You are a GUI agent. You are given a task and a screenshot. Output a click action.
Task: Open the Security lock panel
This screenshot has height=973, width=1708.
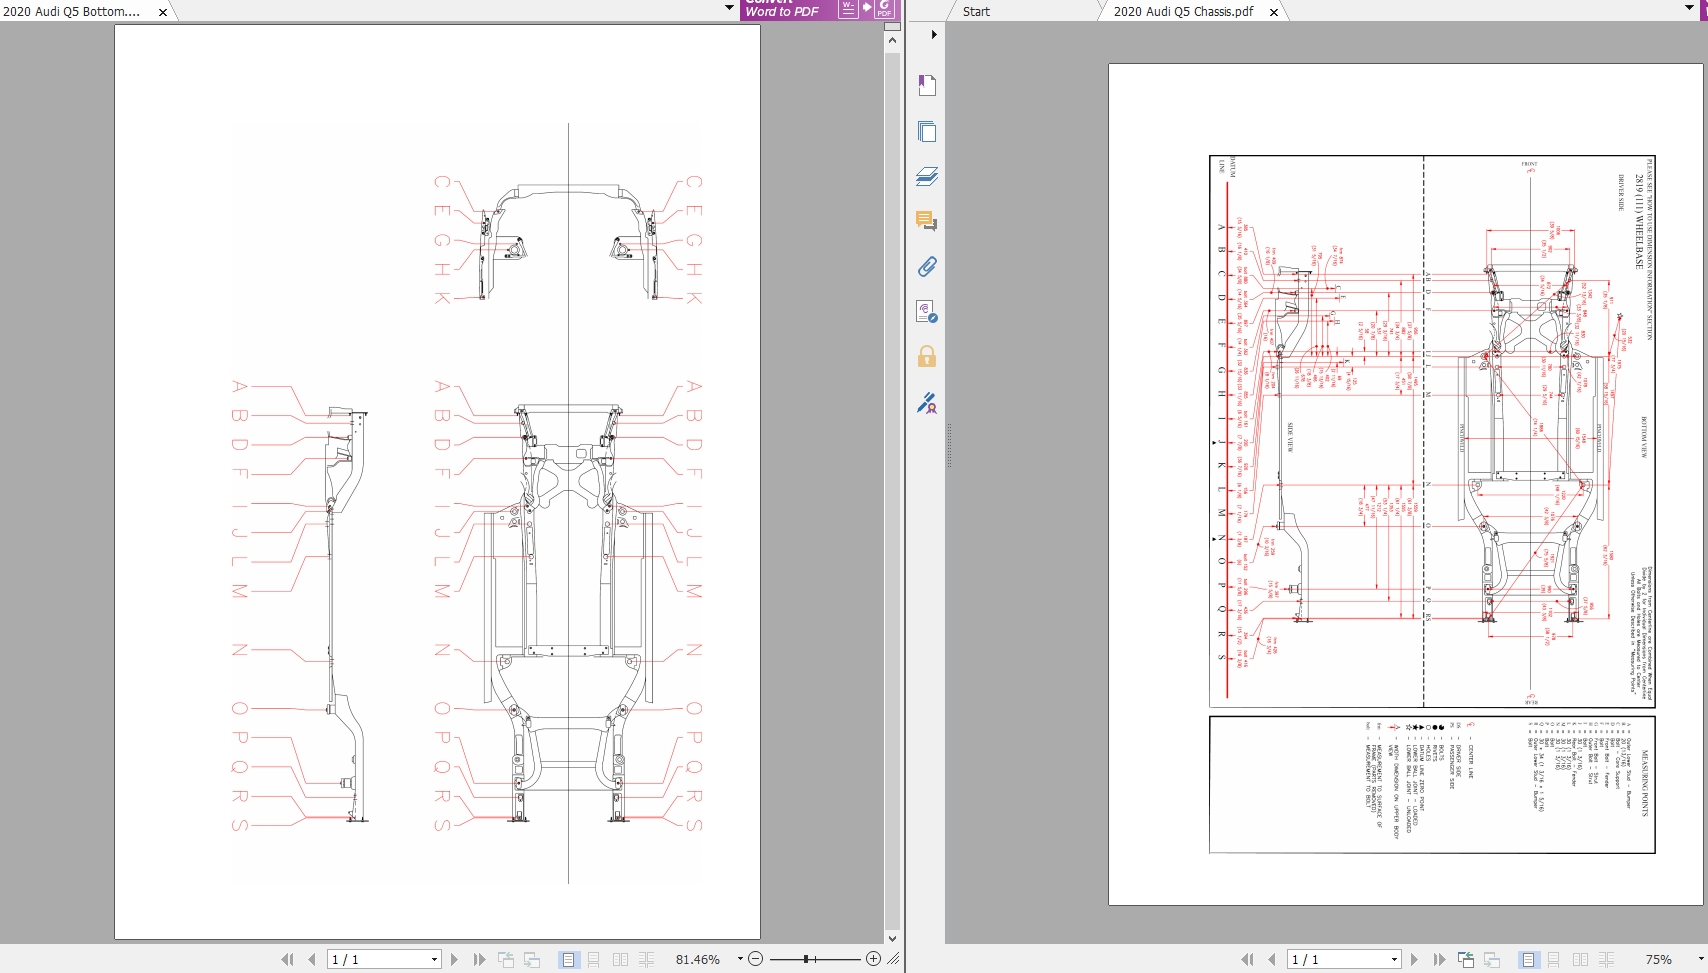[927, 357]
